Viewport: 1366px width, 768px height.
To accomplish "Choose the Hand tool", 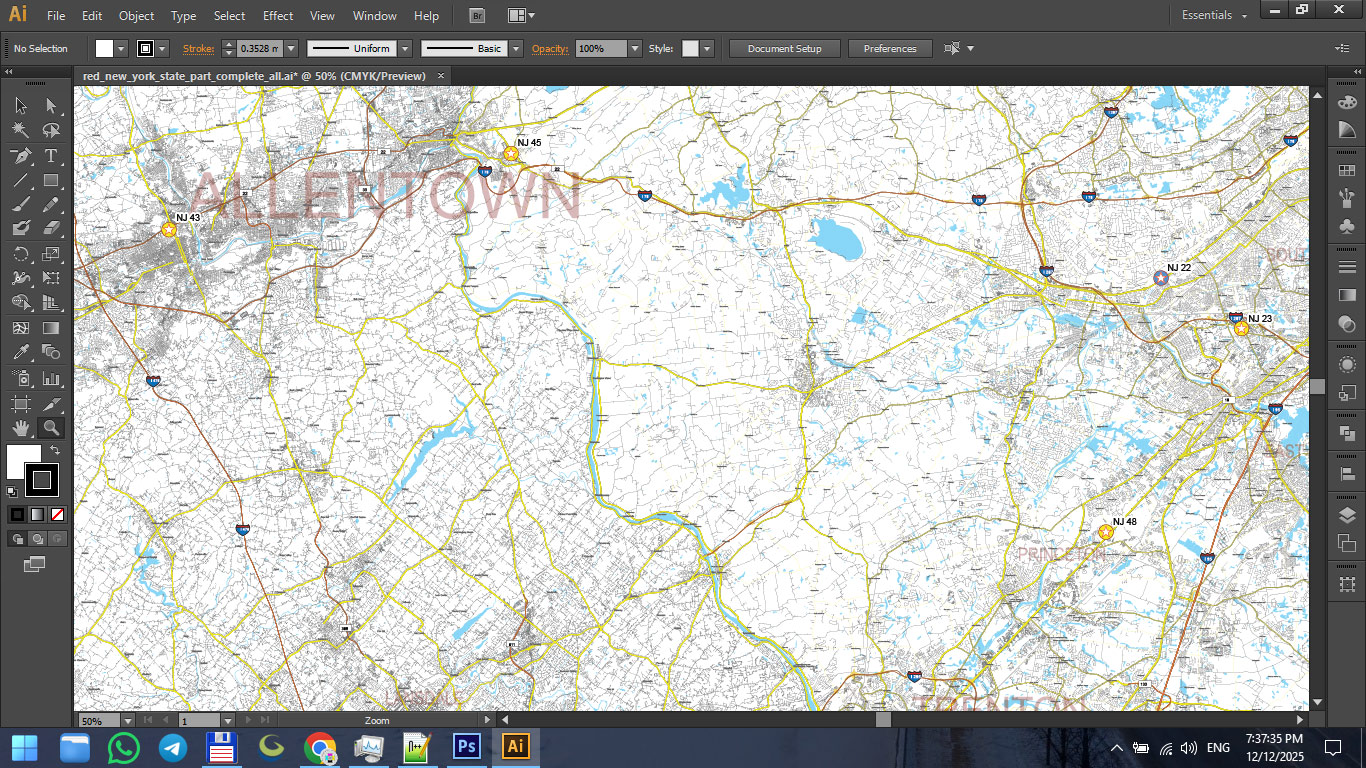I will [20, 428].
